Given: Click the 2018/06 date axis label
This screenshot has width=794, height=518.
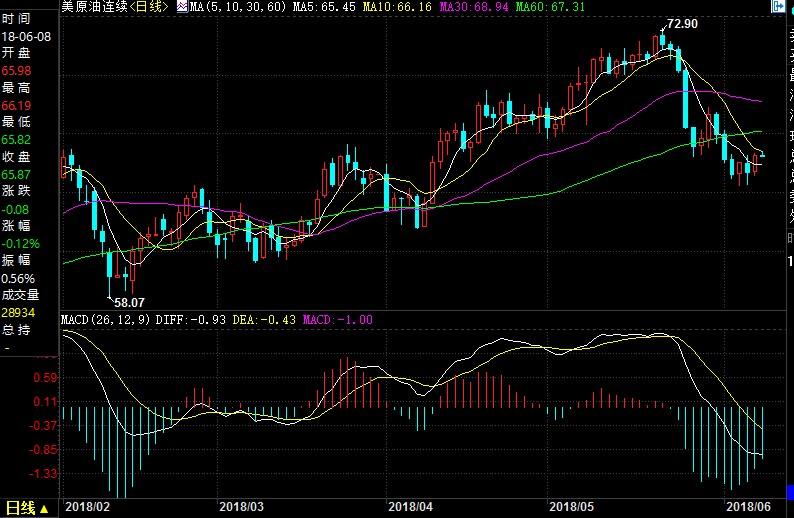Looking at the screenshot, I should point(748,506).
